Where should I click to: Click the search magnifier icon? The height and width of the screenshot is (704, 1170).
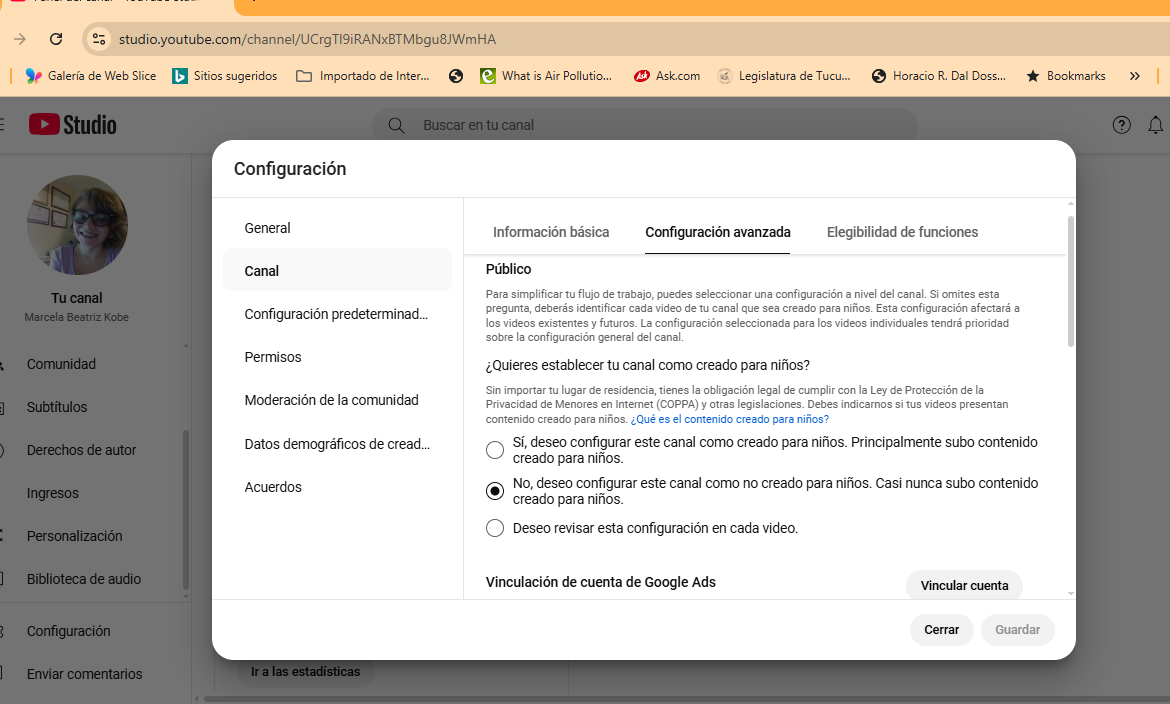(x=396, y=125)
